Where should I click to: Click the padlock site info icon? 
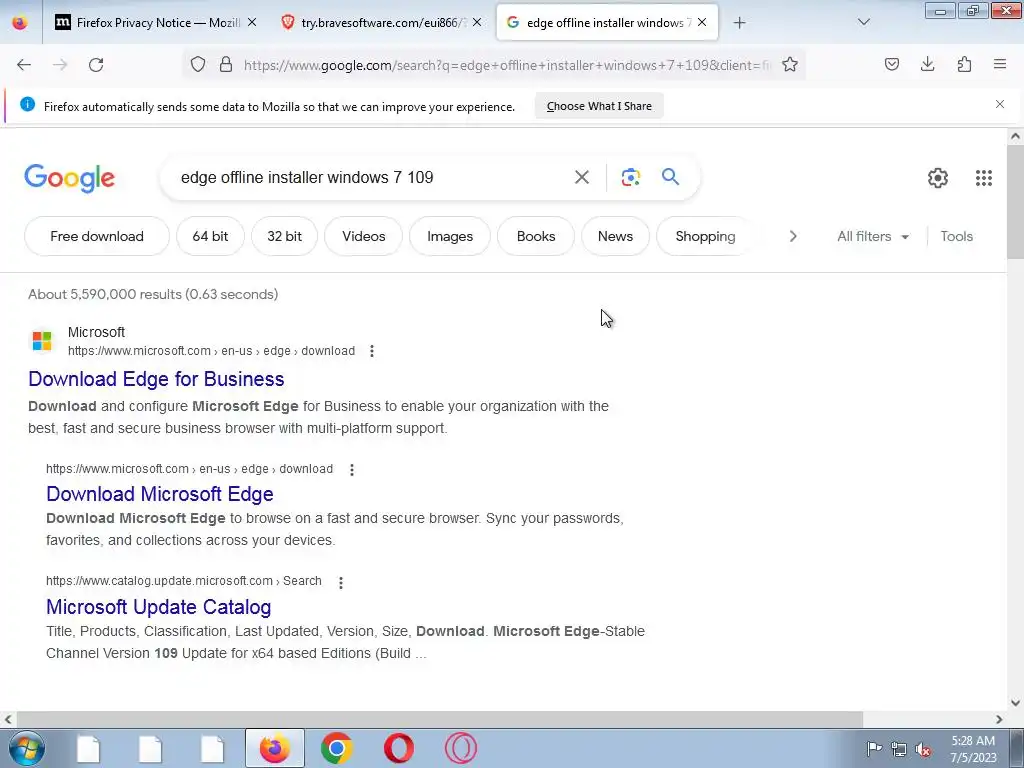pos(226,64)
